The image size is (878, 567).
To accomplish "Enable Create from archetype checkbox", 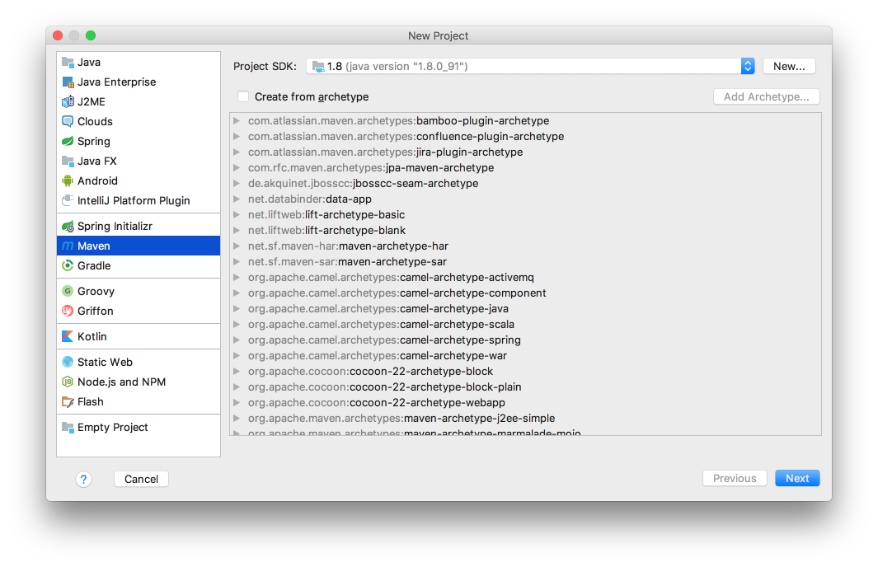I will click(x=243, y=97).
